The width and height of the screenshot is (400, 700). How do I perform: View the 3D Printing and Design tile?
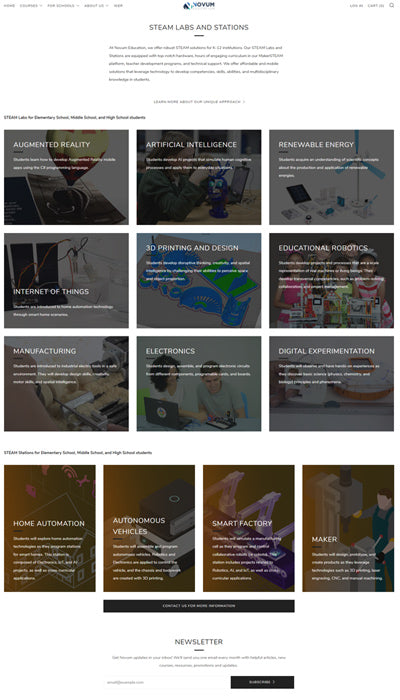199,280
